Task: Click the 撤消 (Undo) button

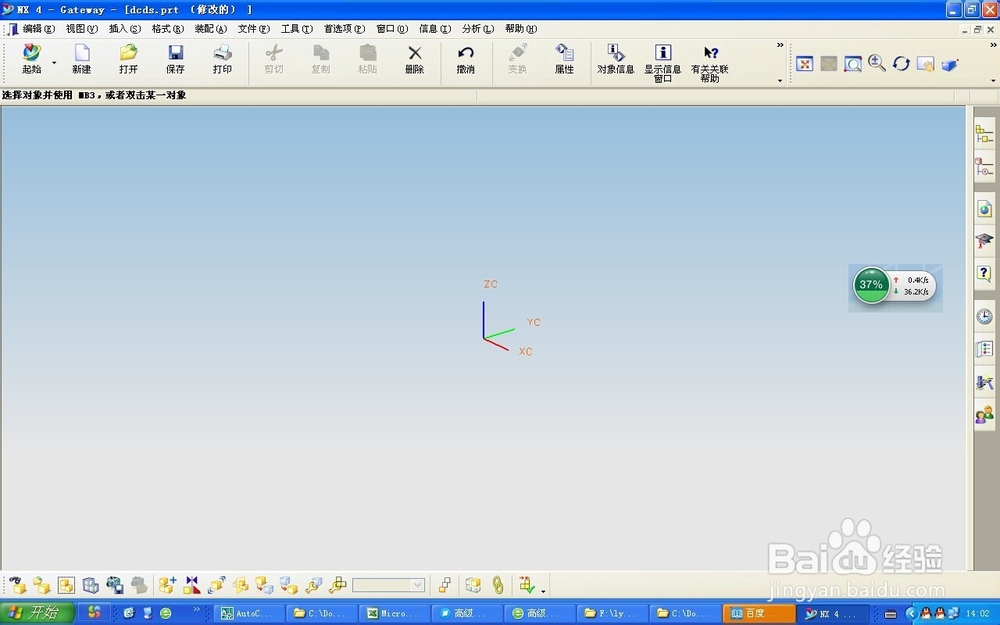Action: [x=466, y=59]
